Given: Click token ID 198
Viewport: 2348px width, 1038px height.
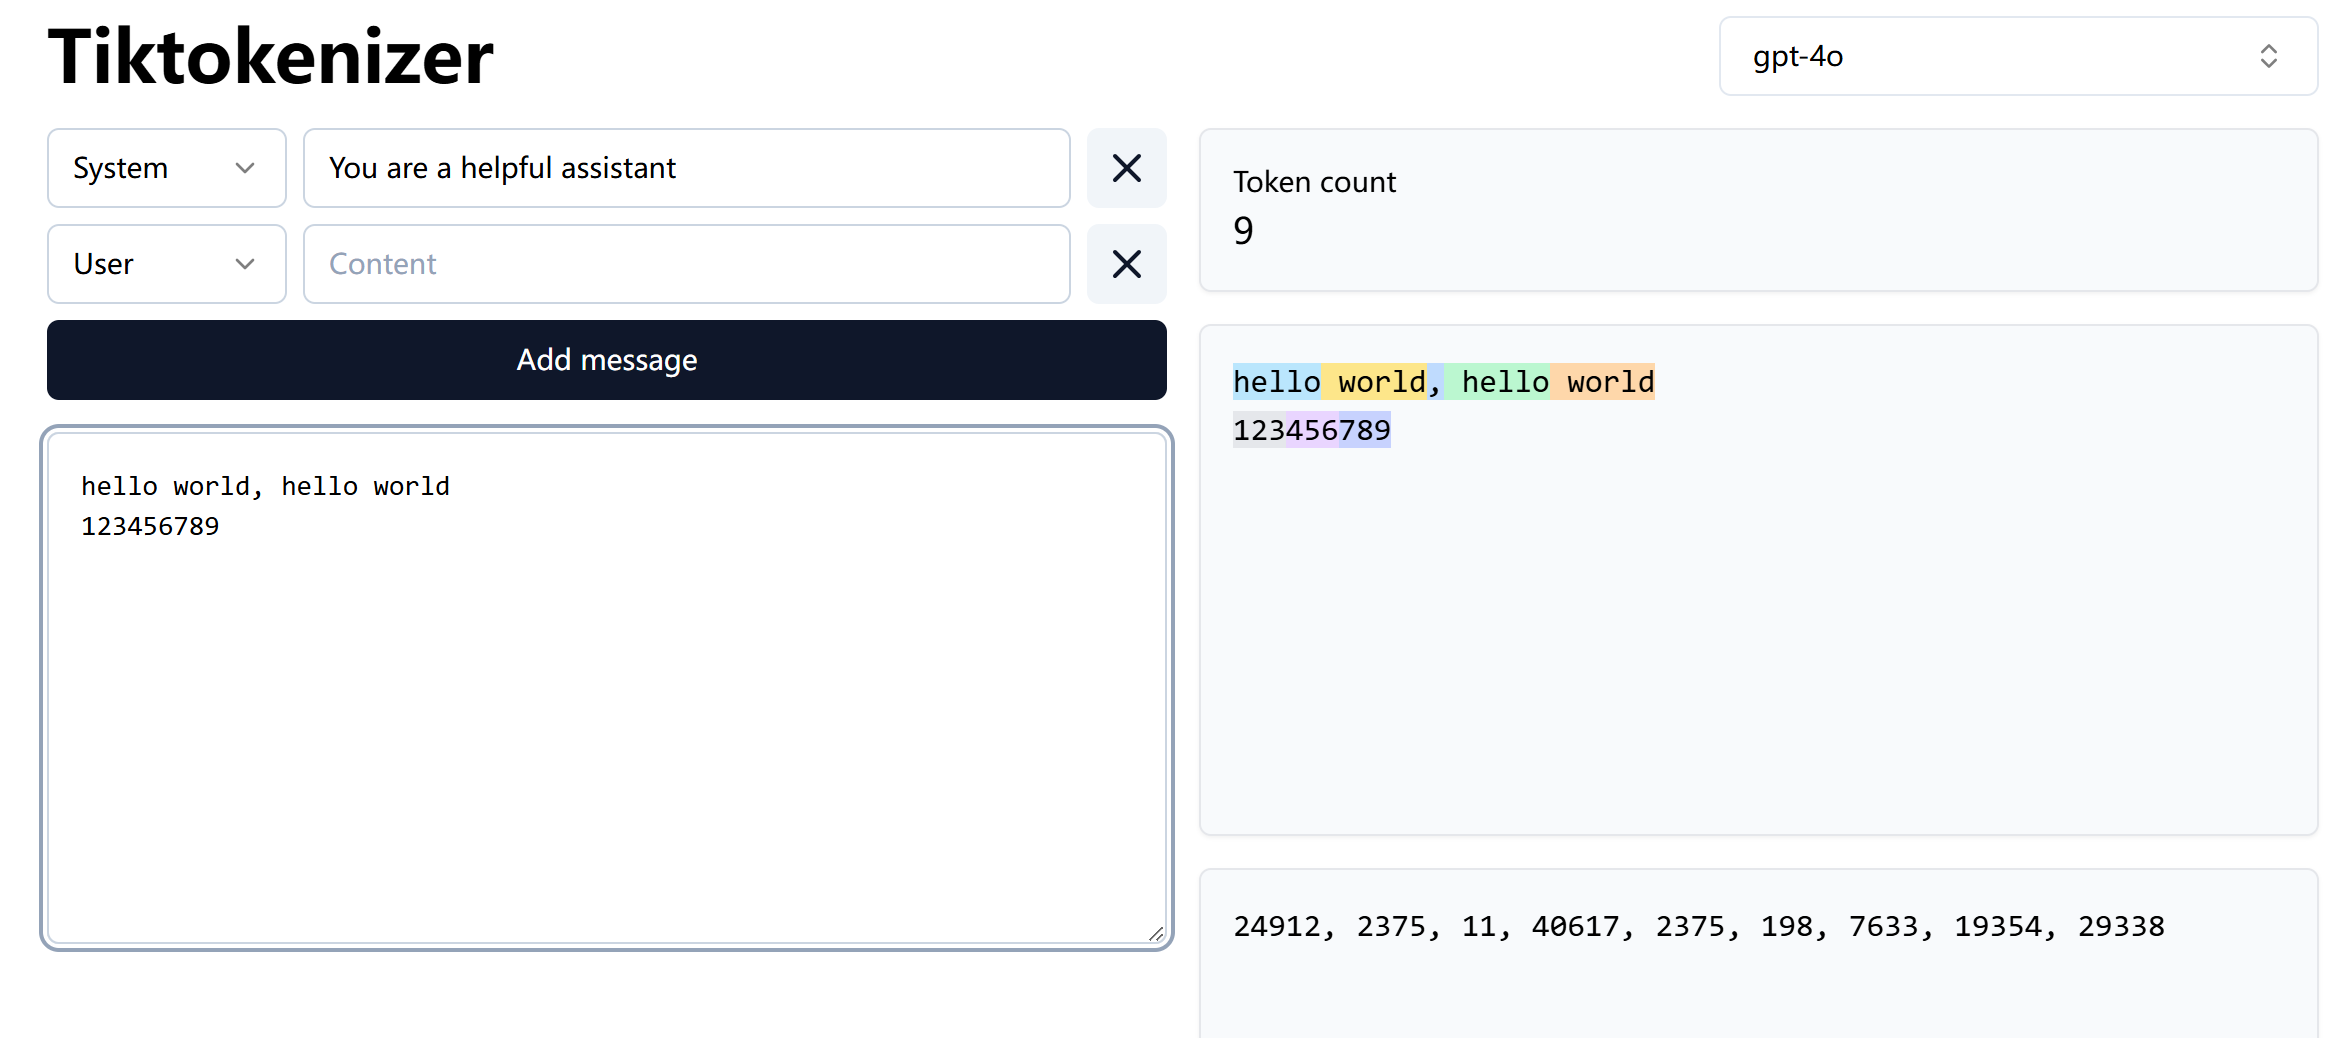Looking at the screenshot, I should click(x=1787, y=927).
